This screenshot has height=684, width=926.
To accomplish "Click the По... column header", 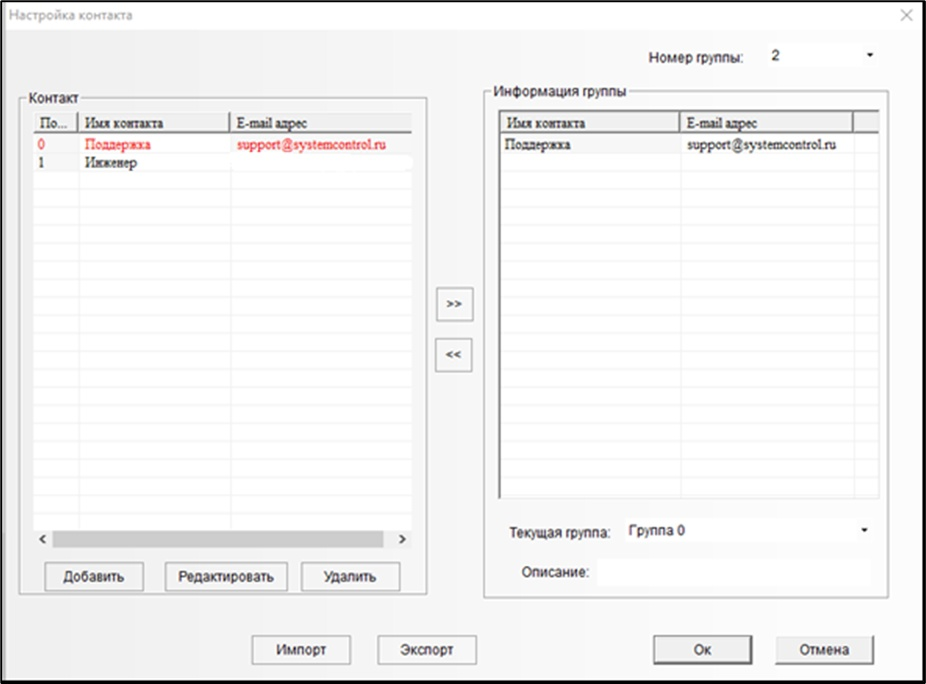I will pos(56,123).
